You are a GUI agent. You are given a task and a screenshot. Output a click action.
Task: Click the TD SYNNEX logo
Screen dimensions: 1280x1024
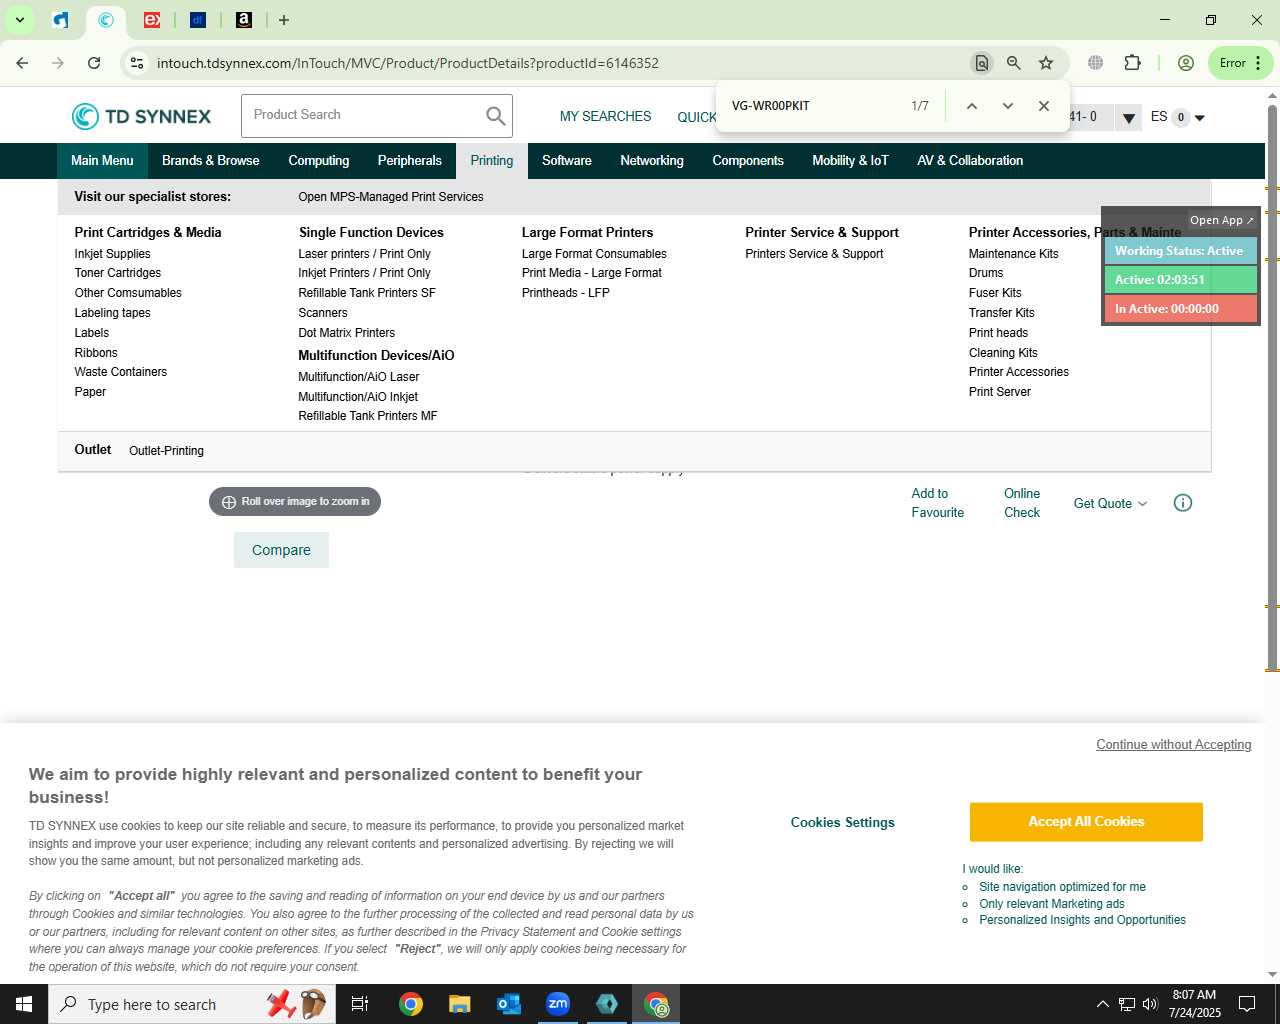click(141, 117)
